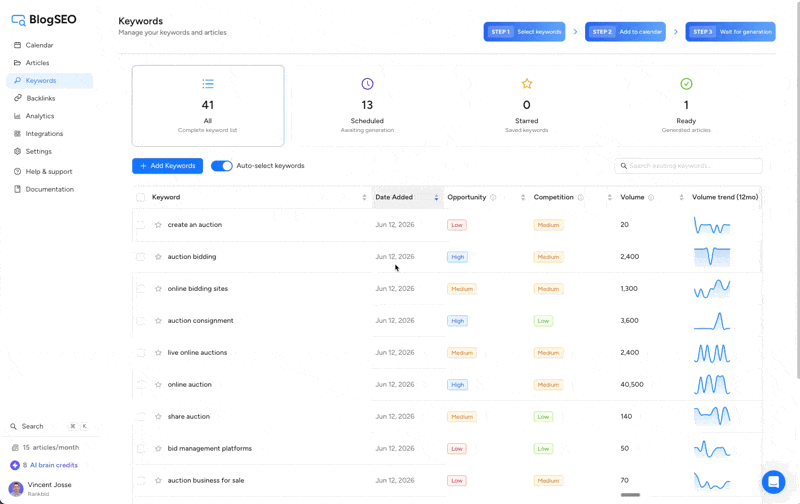This screenshot has height=504, width=800.
Task: Sort by the Competition column arrows
Action: (x=610, y=197)
